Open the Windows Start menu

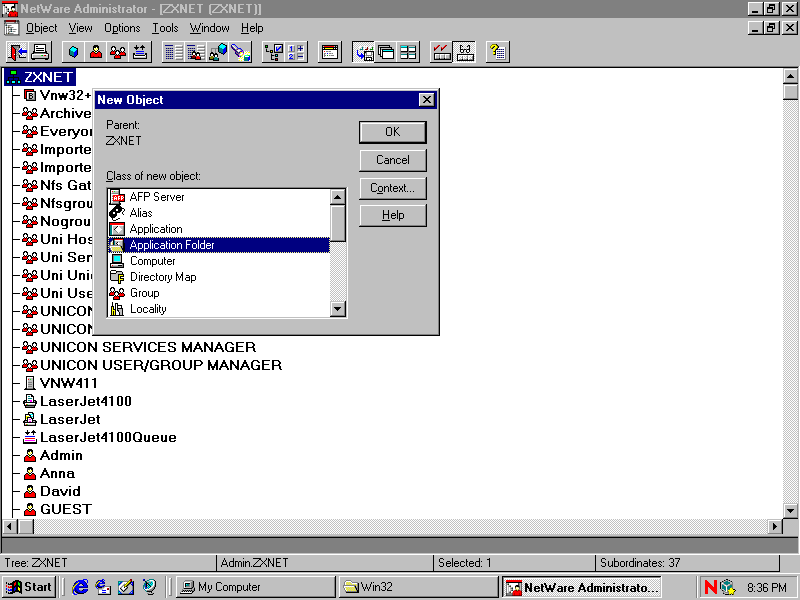tap(29, 587)
